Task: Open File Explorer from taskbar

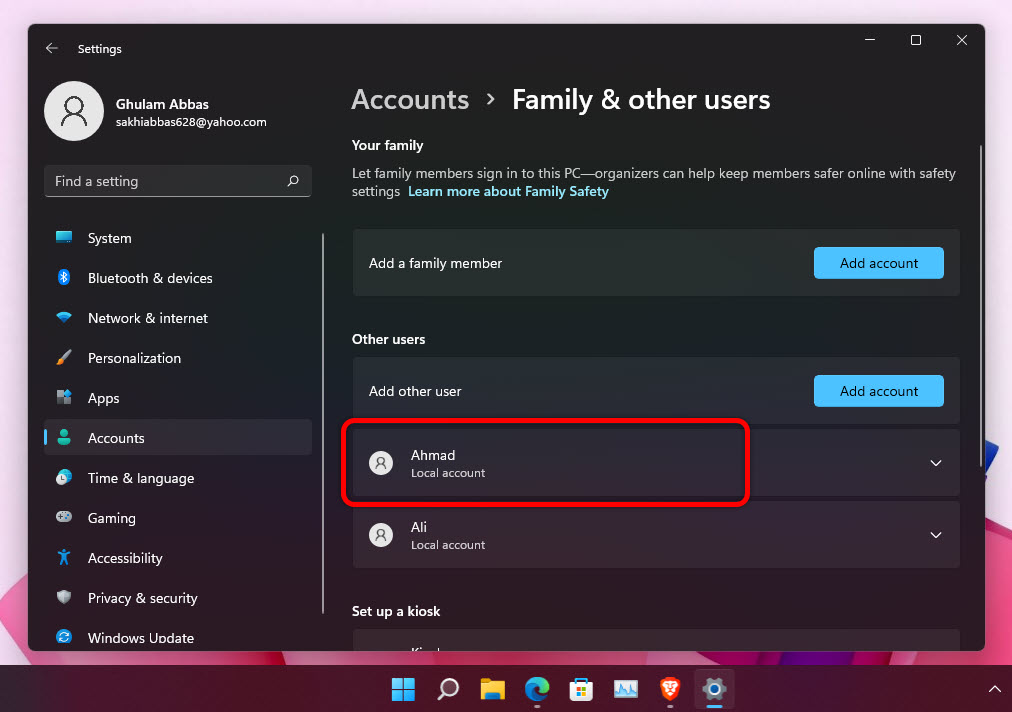Action: pos(492,689)
